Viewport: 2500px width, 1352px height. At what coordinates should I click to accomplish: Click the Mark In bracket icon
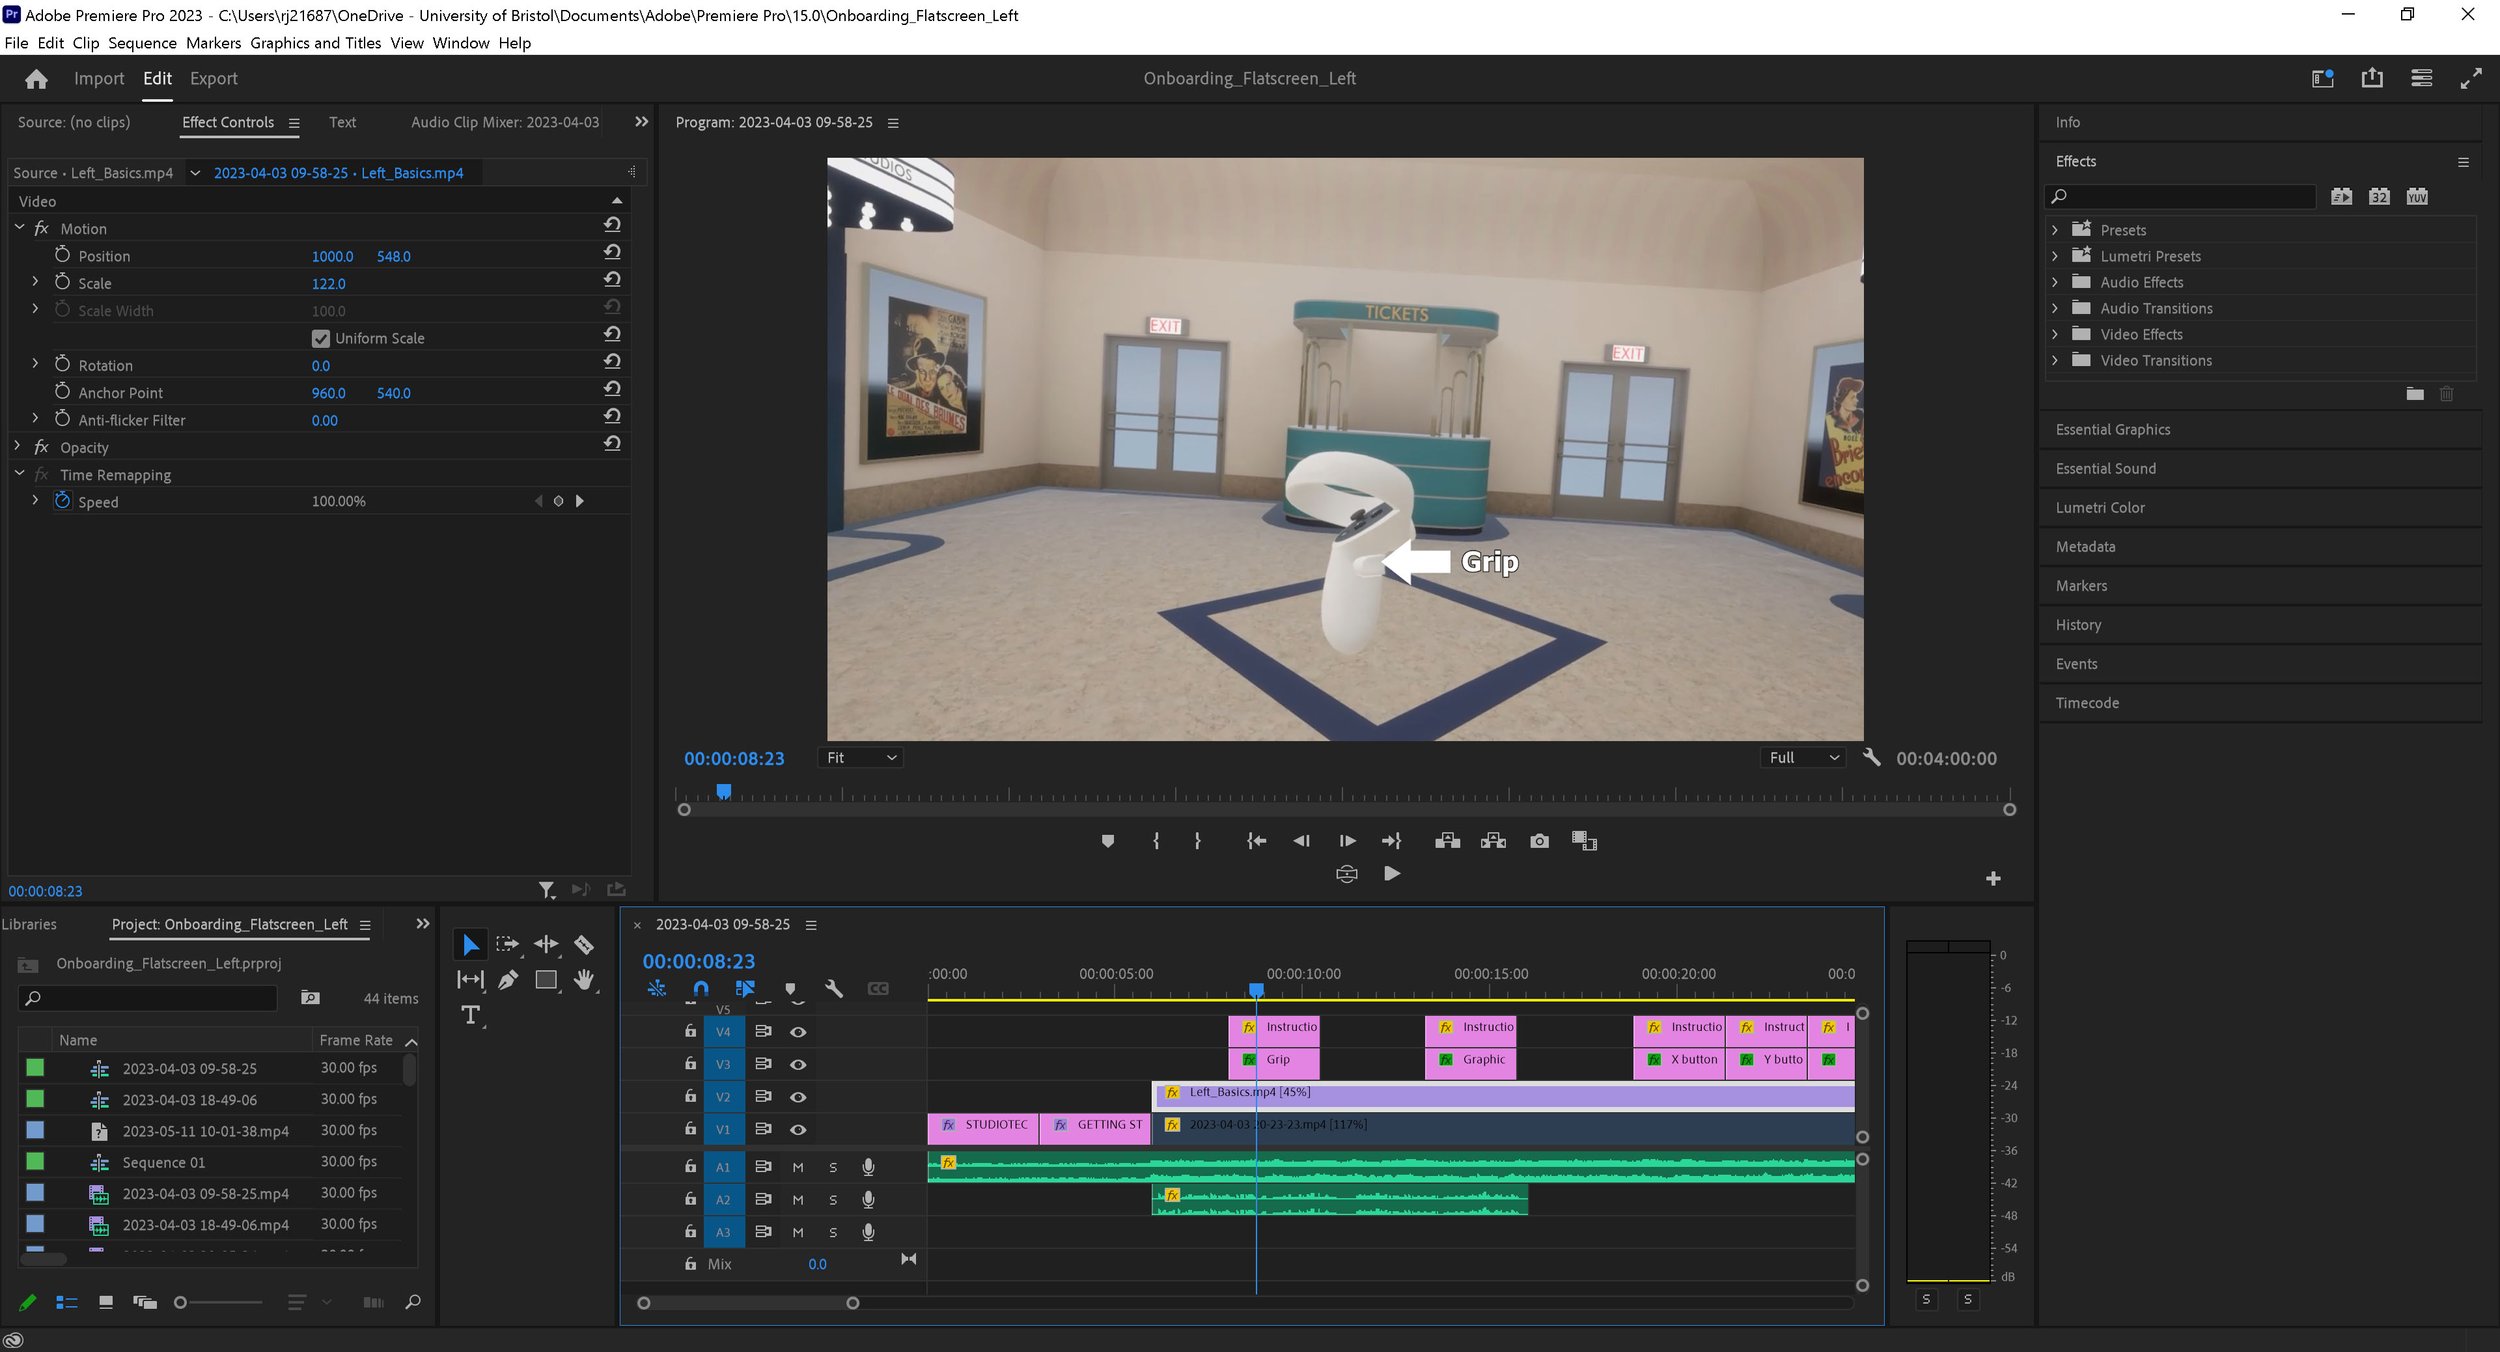(1156, 841)
